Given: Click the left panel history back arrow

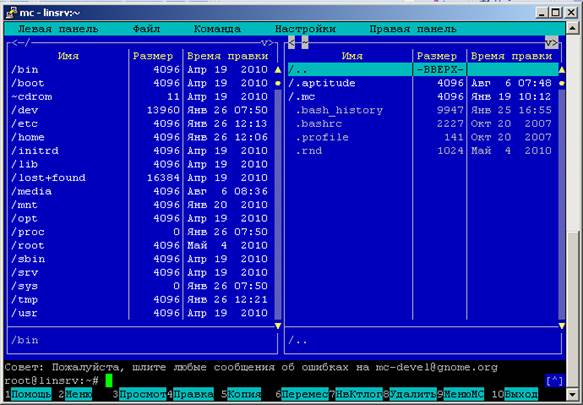Looking at the screenshot, I should [x=14, y=43].
